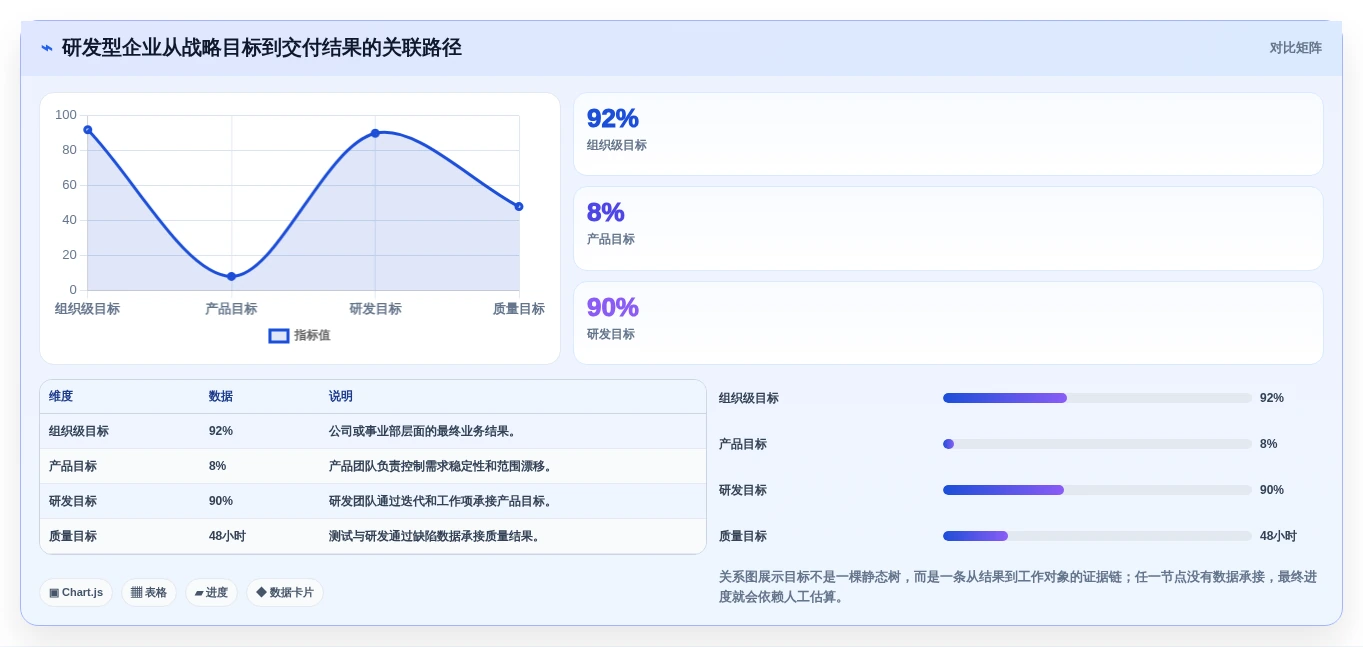Open the 90% 研发目标 data card
1363x647 pixels.
pos(948,323)
